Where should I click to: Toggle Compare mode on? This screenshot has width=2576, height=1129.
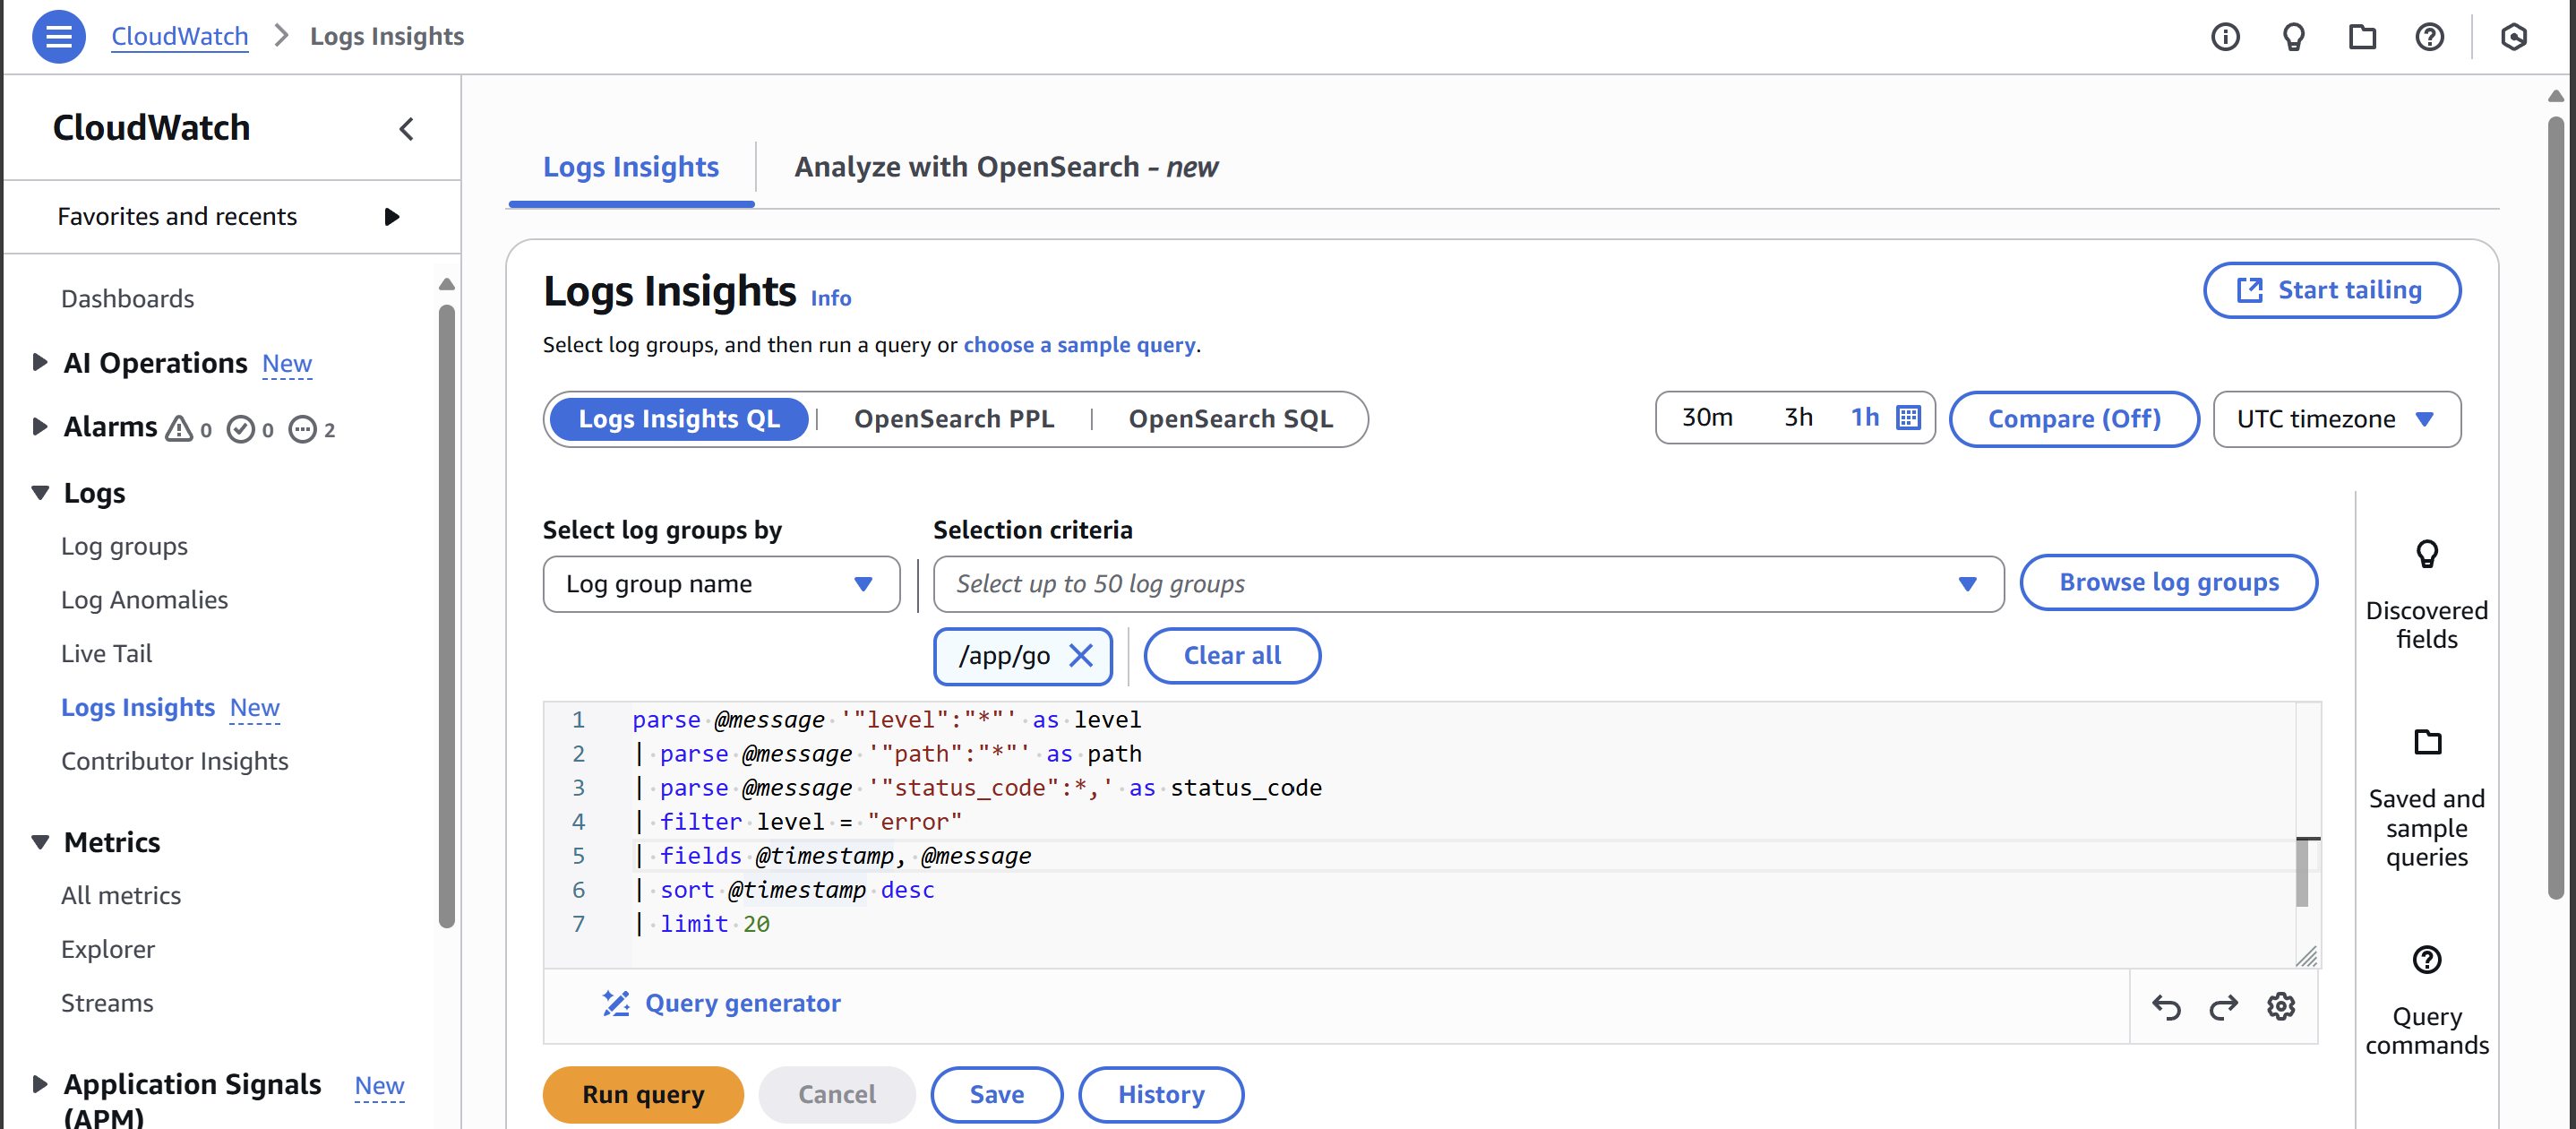point(2074,419)
